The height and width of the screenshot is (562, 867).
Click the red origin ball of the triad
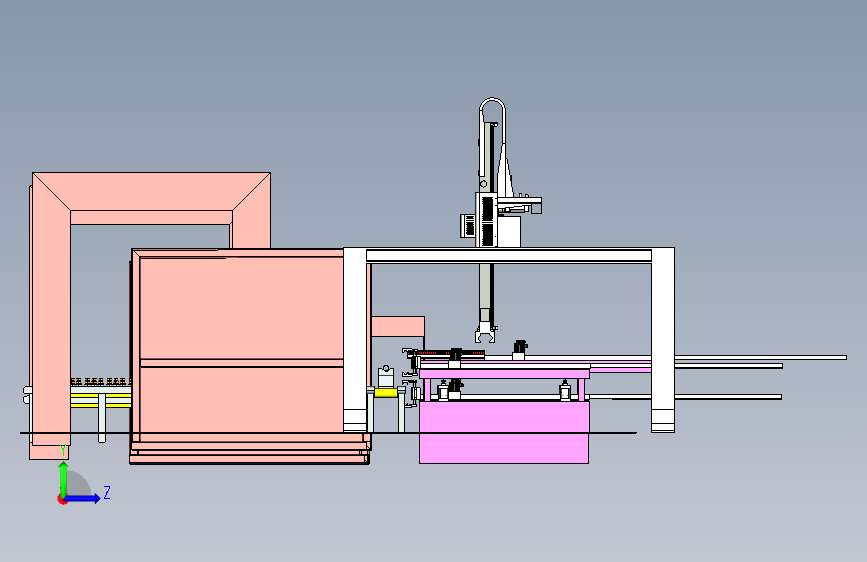[x=62, y=499]
